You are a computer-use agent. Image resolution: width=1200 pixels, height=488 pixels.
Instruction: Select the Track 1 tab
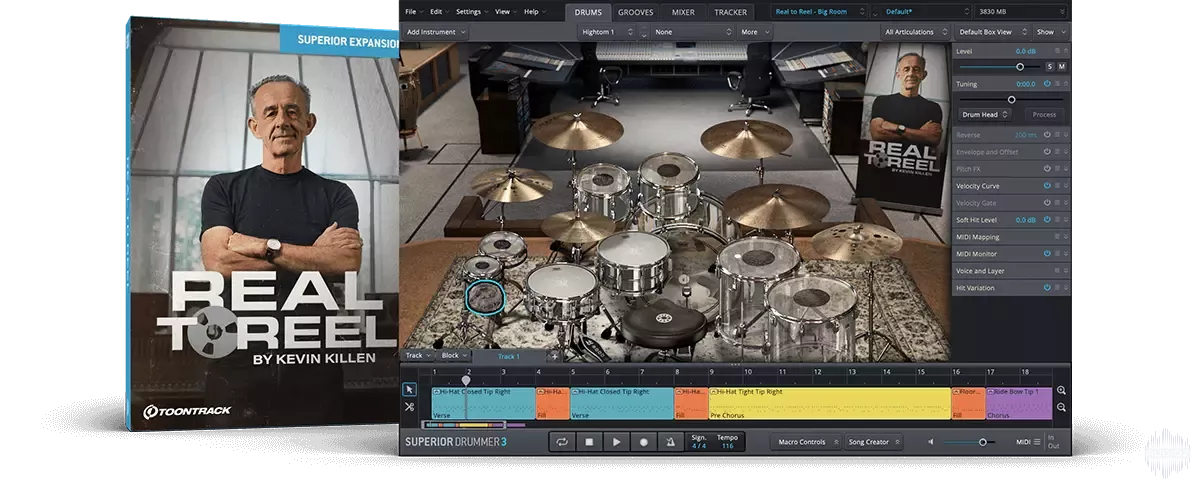point(509,356)
